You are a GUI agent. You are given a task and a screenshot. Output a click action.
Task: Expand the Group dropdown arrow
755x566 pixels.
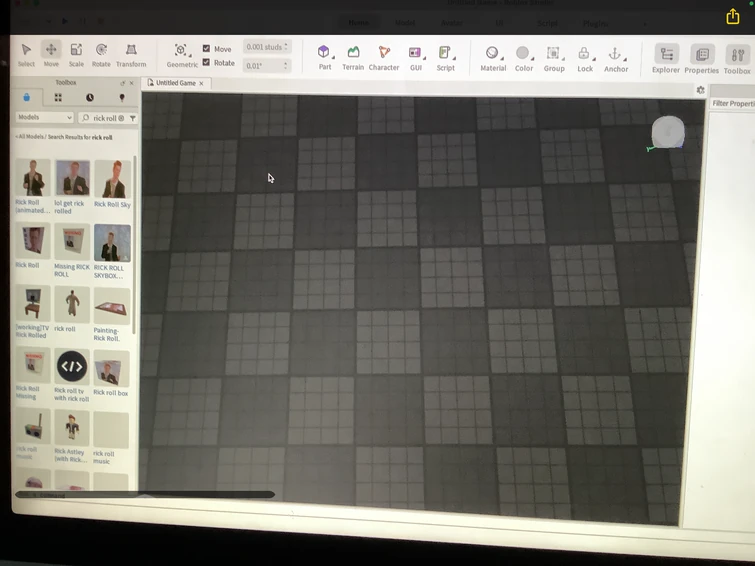click(563, 59)
